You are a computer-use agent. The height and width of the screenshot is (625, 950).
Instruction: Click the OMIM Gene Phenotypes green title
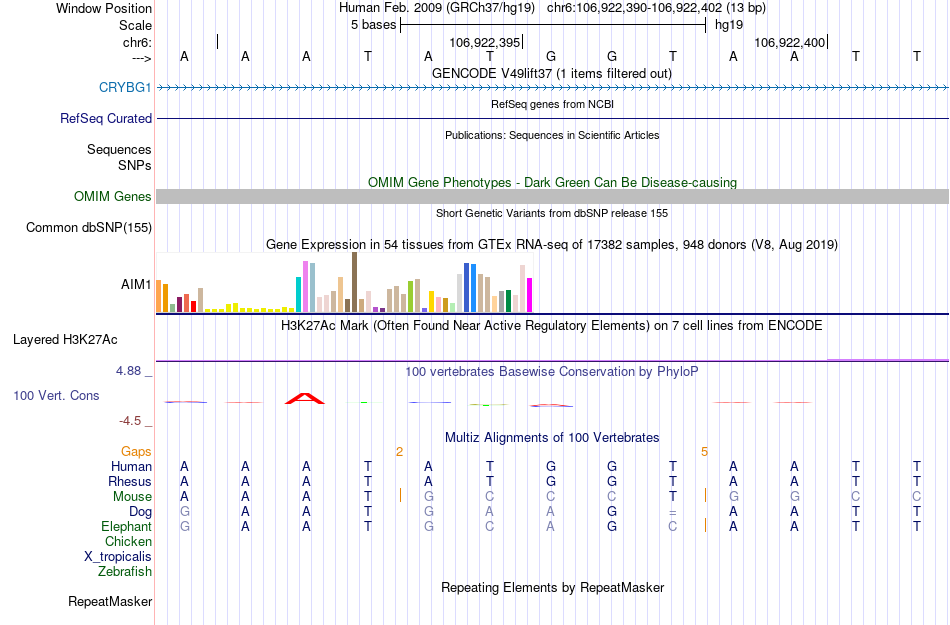(x=552, y=182)
